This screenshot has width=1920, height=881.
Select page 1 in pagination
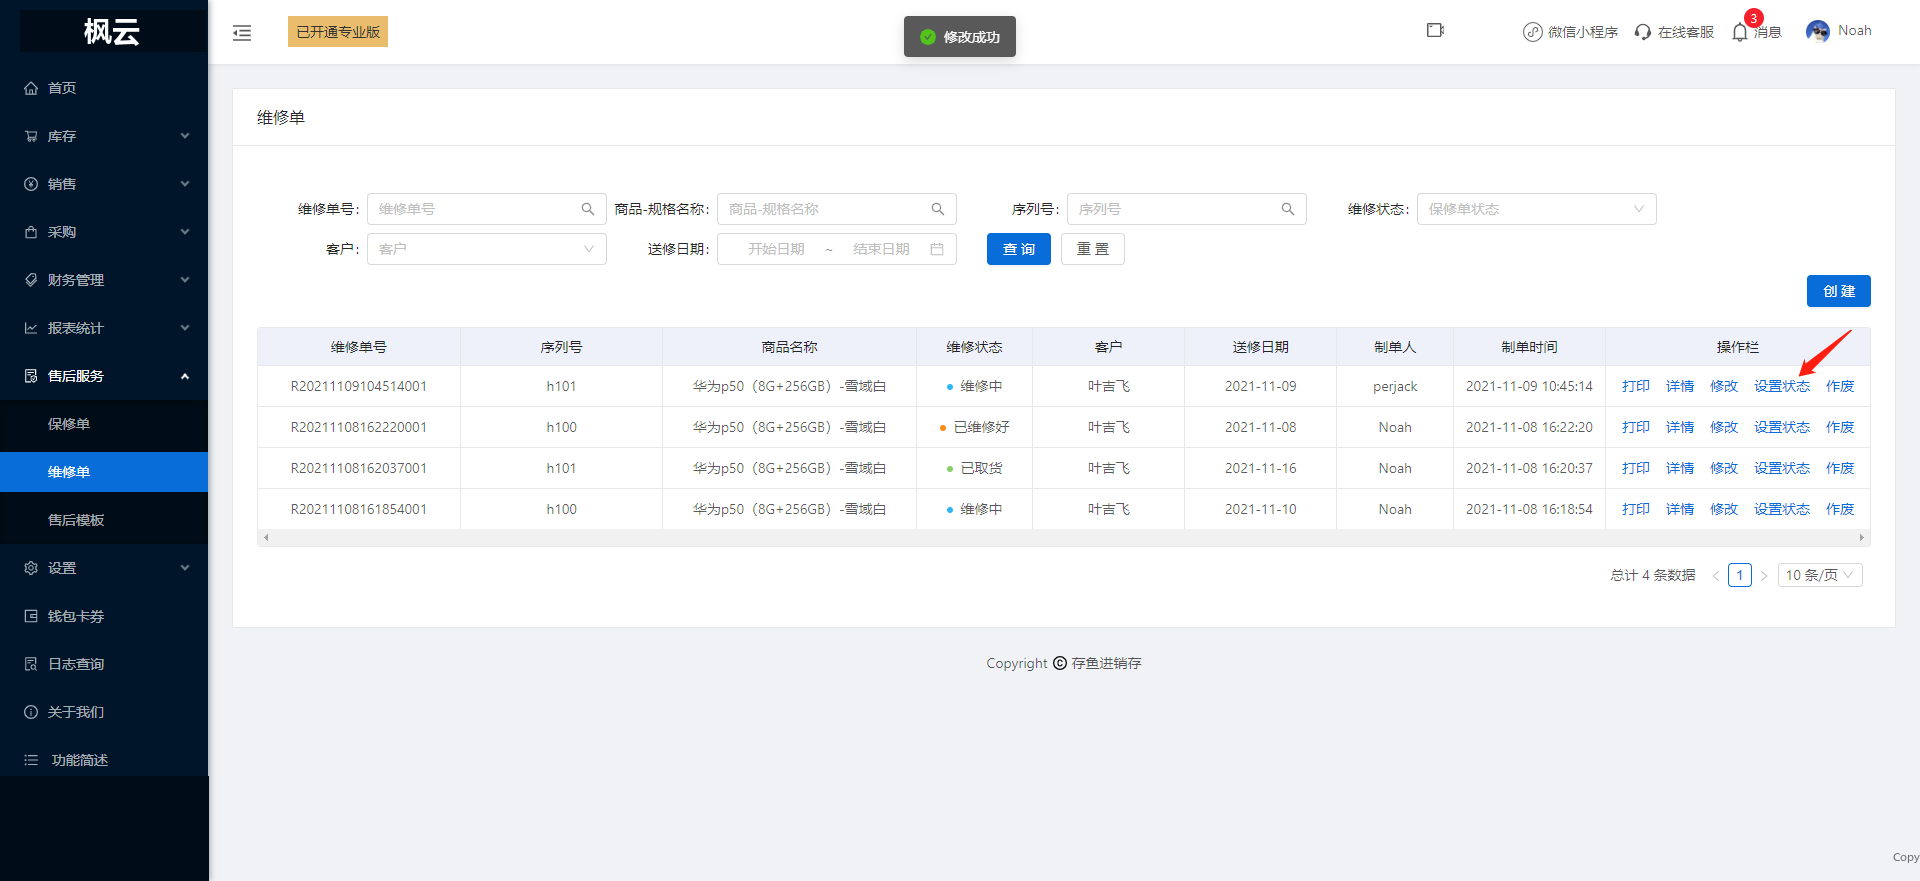coord(1740,575)
